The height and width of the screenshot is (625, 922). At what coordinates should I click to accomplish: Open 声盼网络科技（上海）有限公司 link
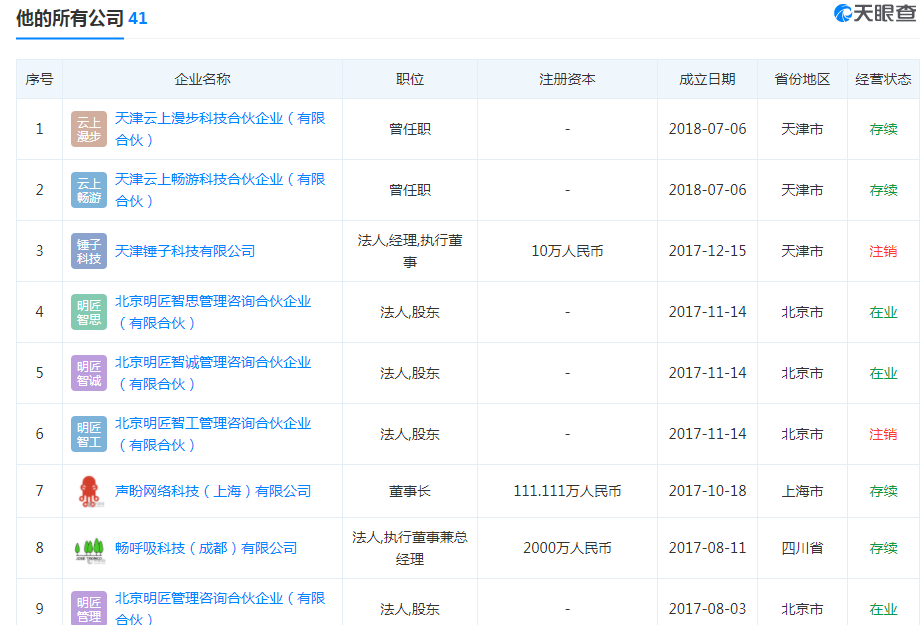(x=213, y=491)
